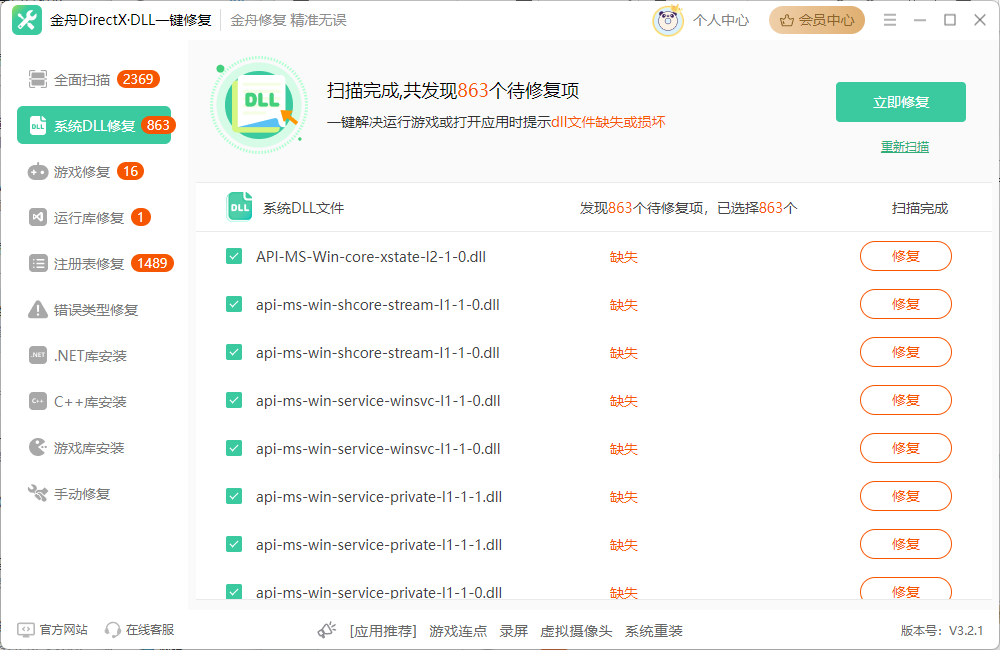The image size is (1000, 650).
Task: Go to C++库安装 tab
Action: point(94,401)
